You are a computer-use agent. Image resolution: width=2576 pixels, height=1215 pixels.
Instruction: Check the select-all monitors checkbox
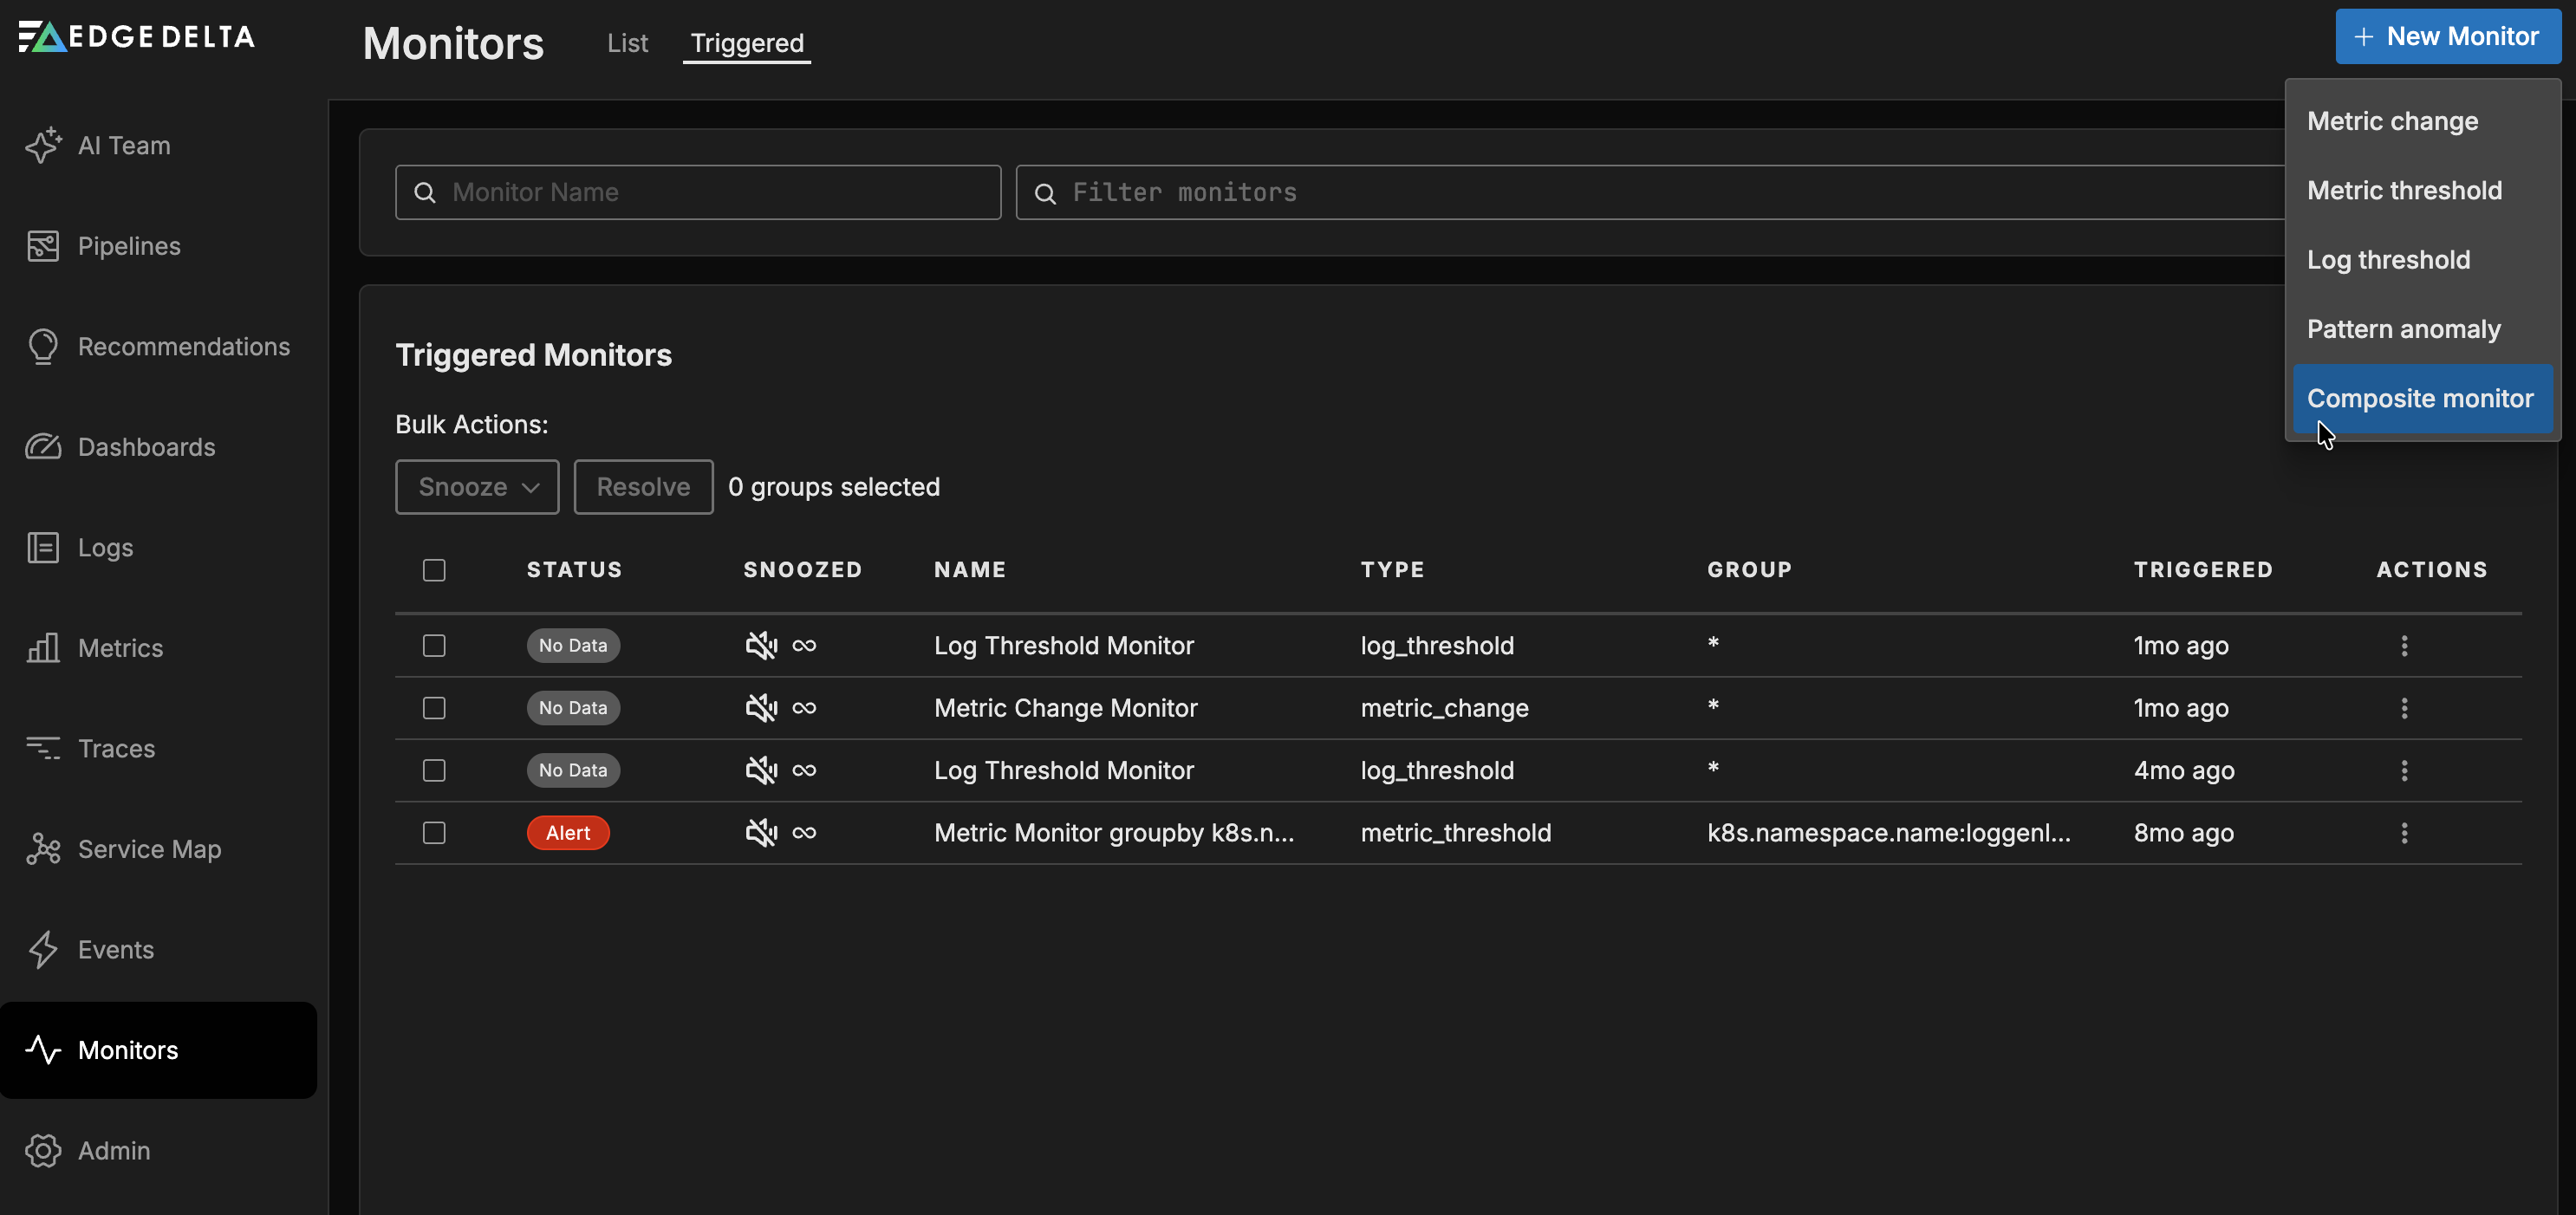(x=434, y=570)
